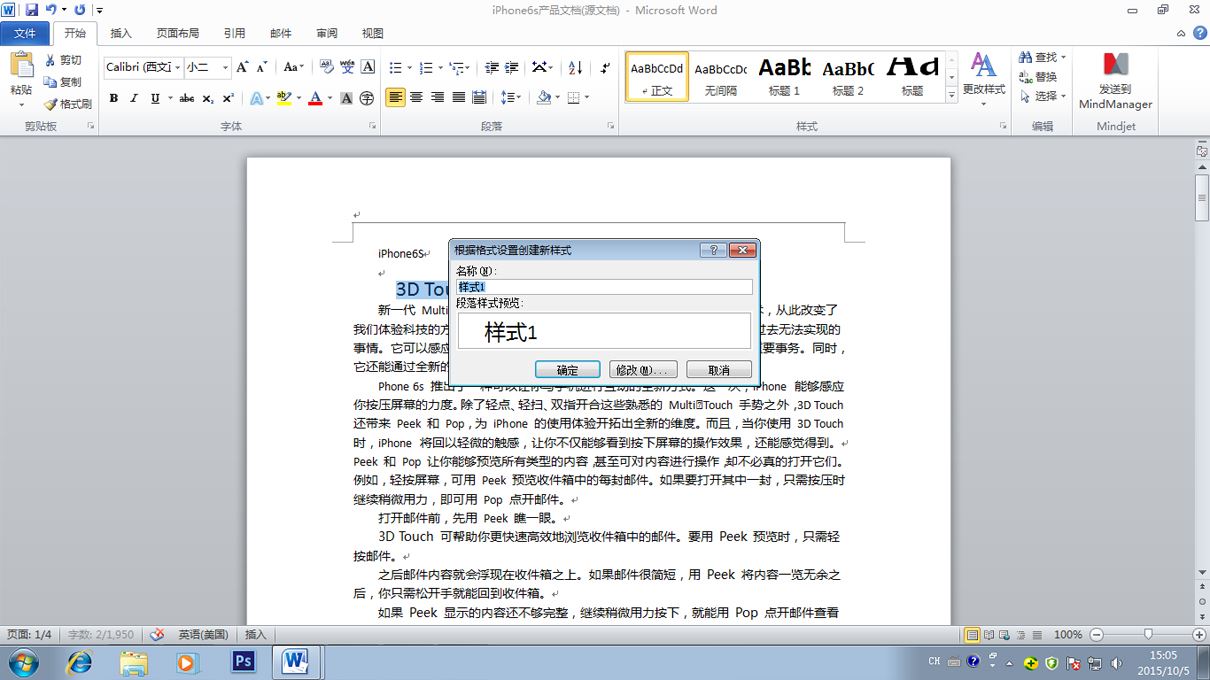Viewport: 1210px width, 680px height.
Task: Select Align Text Right
Action: tap(437, 98)
